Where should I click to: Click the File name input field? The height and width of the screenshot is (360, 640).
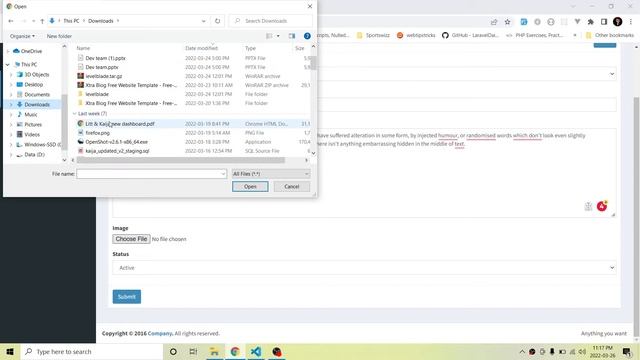point(151,174)
